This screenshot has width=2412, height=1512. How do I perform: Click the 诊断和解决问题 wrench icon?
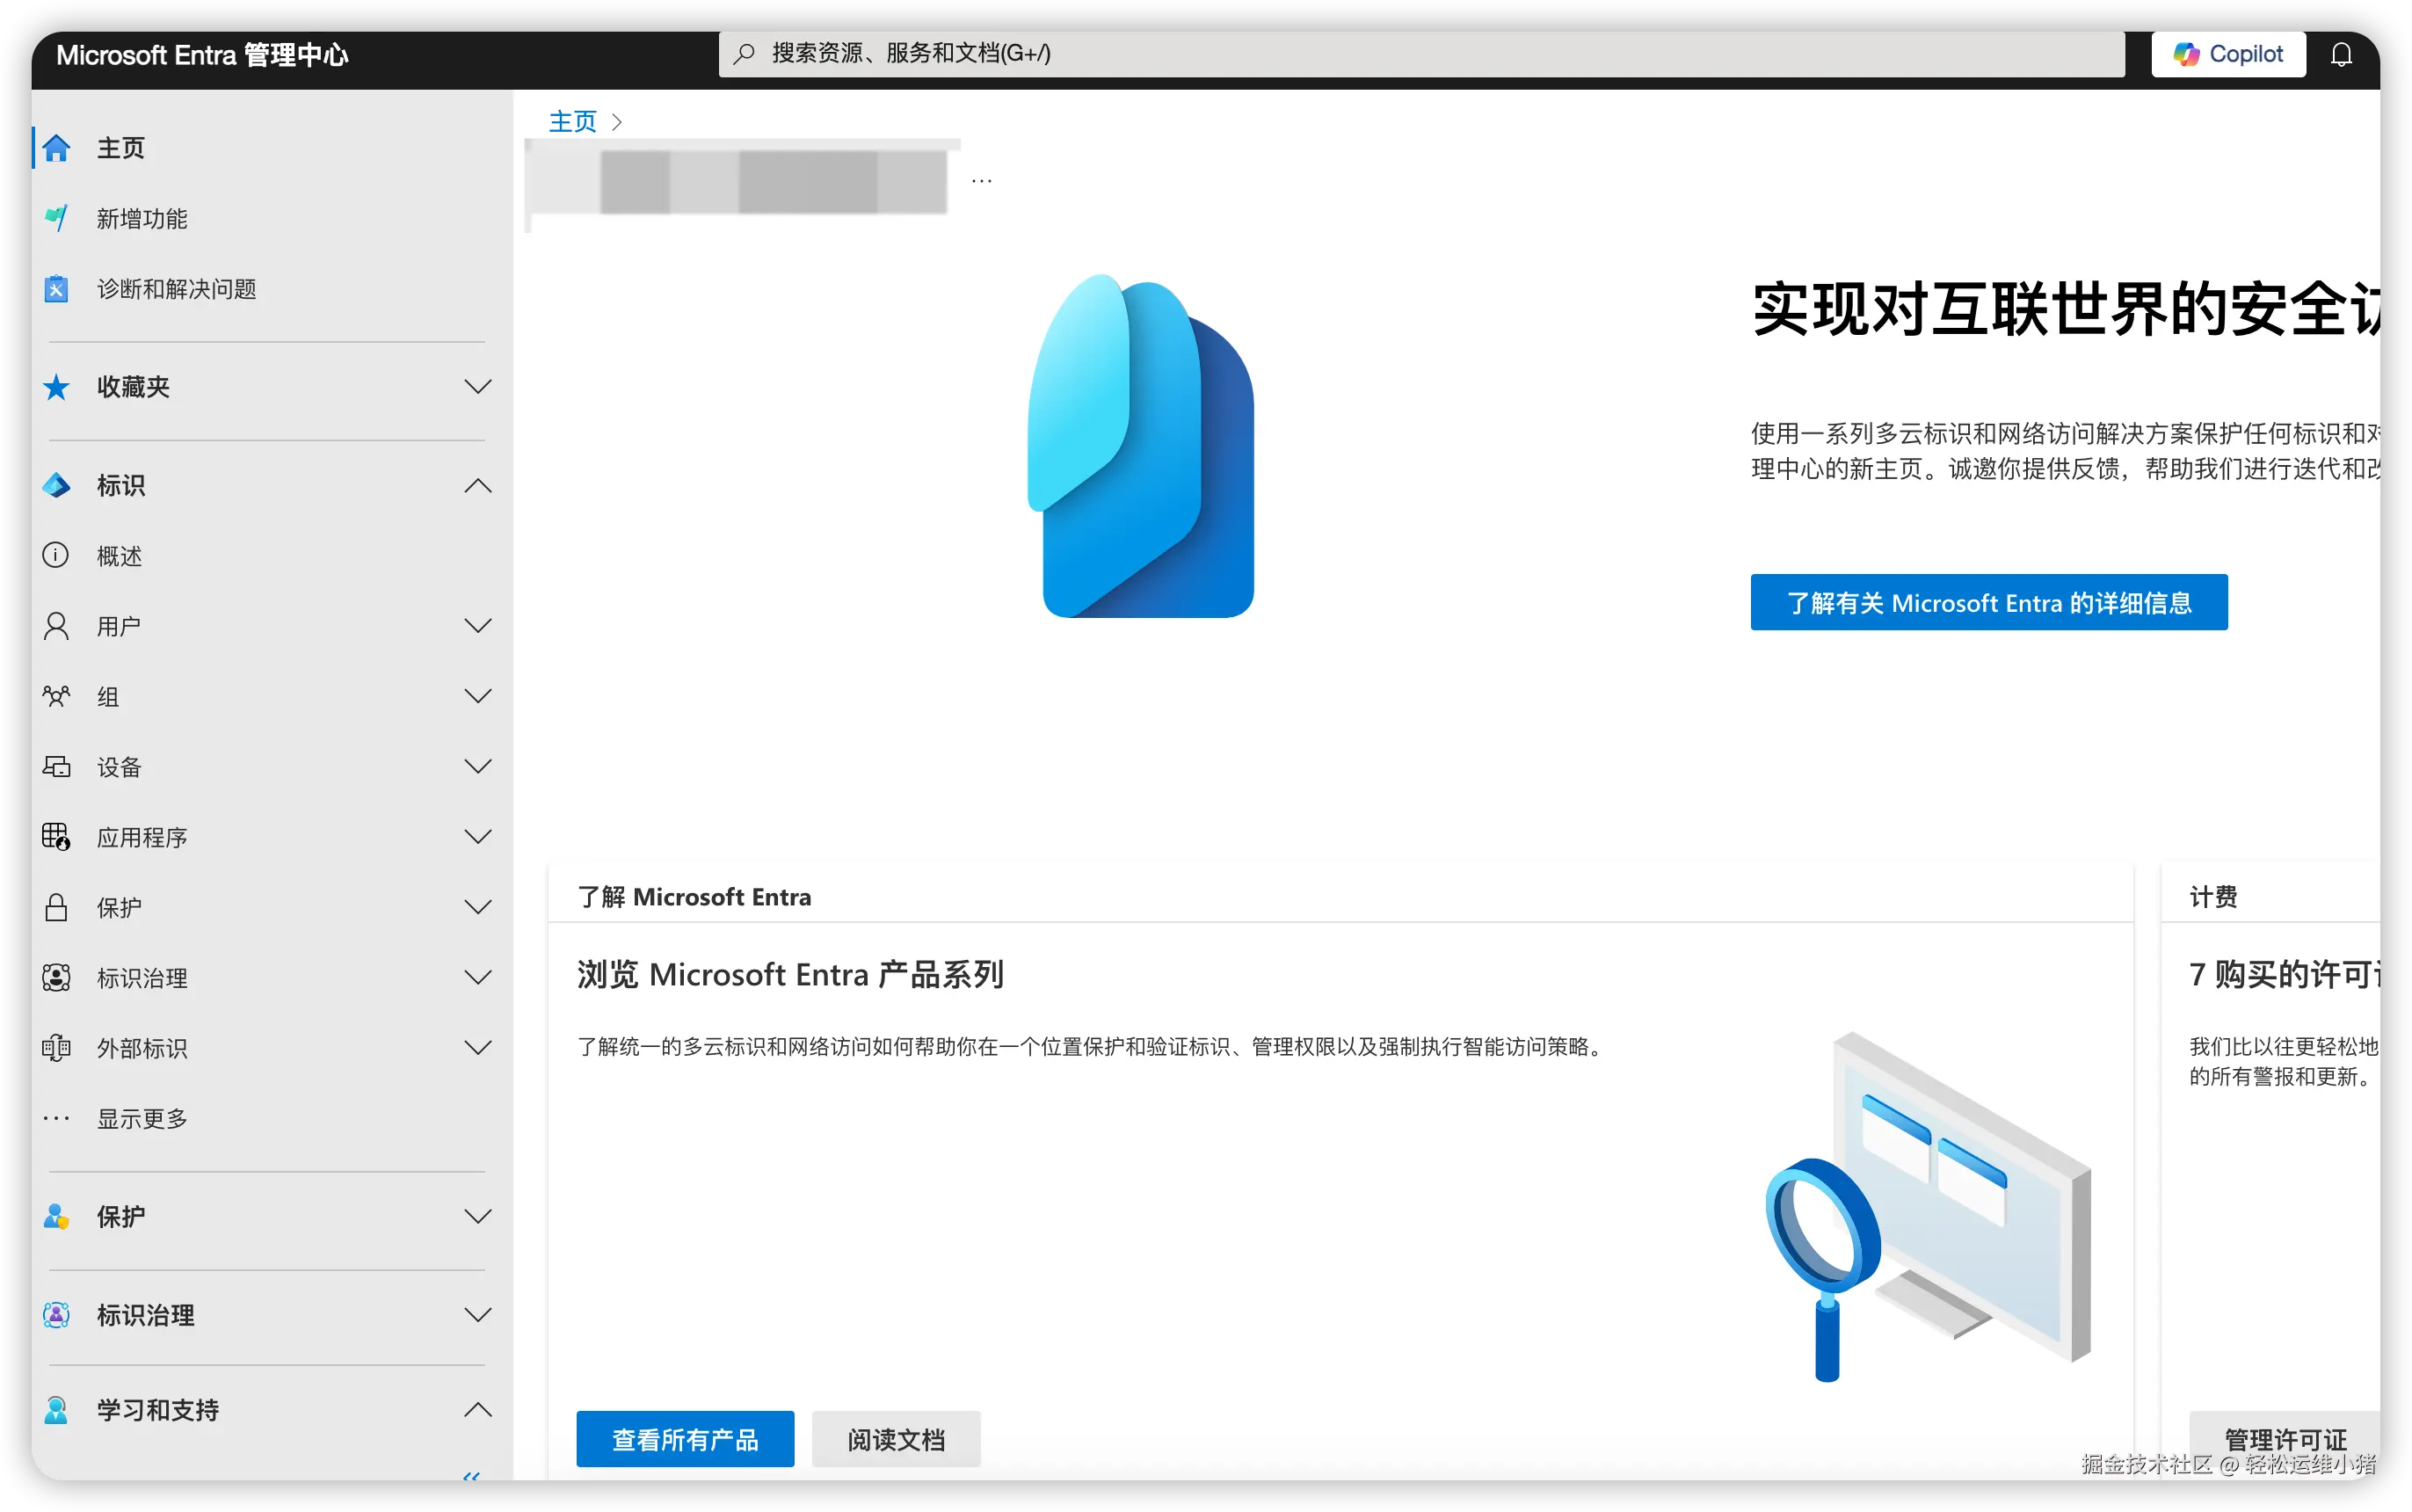coord(57,289)
